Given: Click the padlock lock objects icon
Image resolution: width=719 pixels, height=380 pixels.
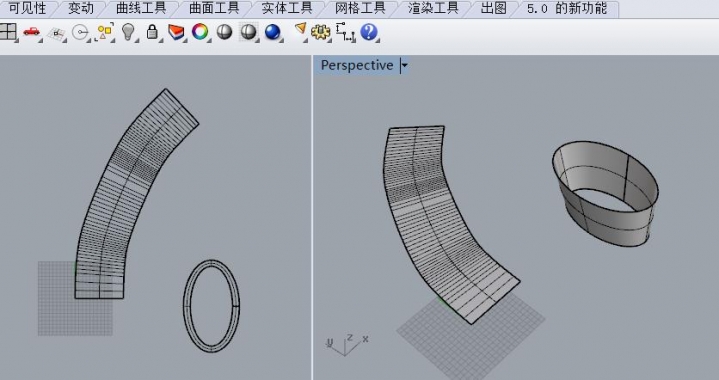Looking at the screenshot, I should pyautogui.click(x=152, y=32).
